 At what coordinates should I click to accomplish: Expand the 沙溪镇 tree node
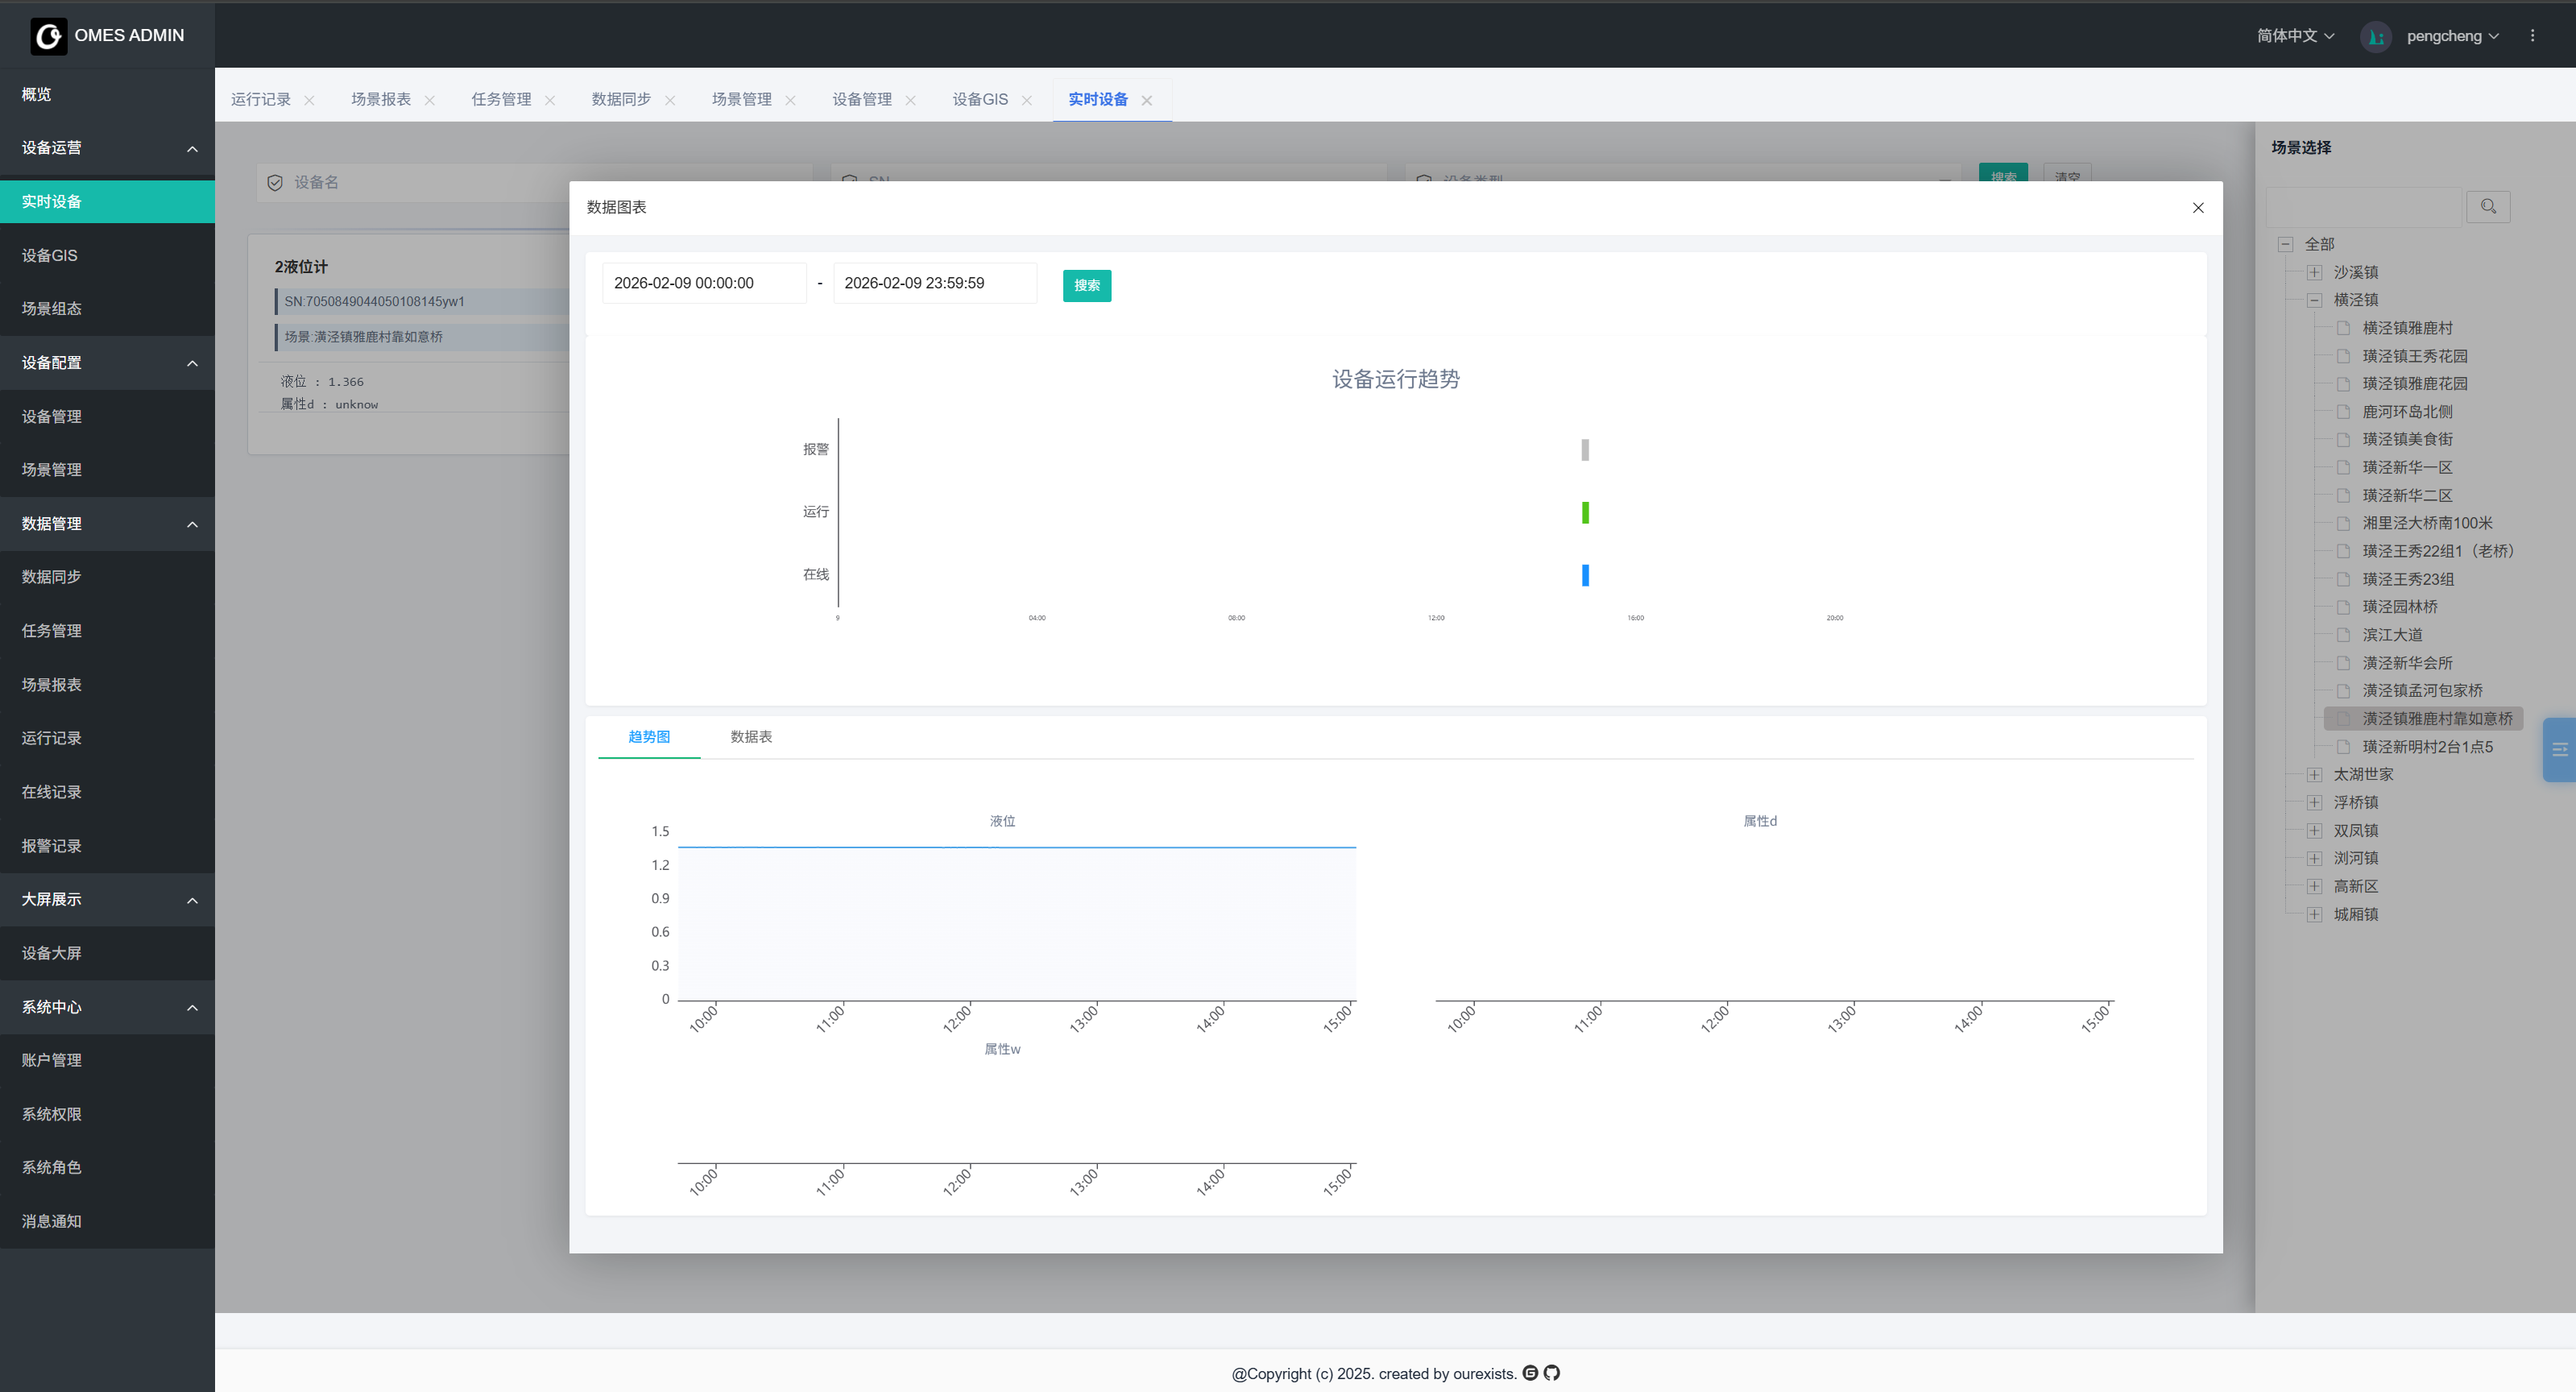pos(2314,272)
